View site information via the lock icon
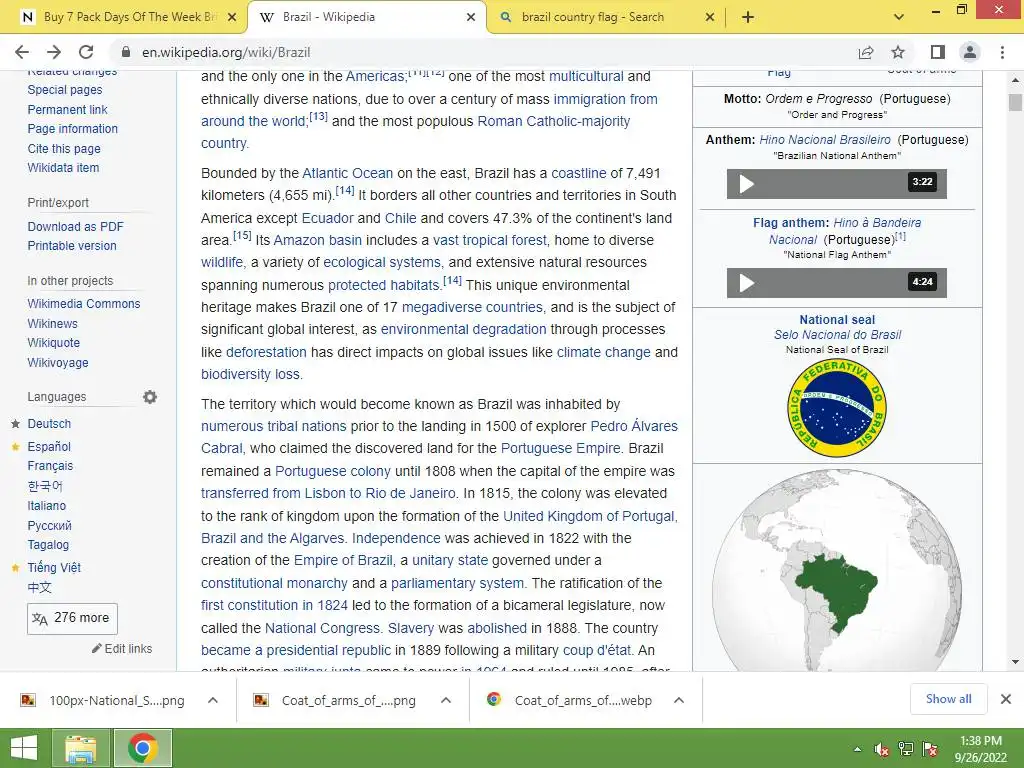 pyautogui.click(x=126, y=52)
